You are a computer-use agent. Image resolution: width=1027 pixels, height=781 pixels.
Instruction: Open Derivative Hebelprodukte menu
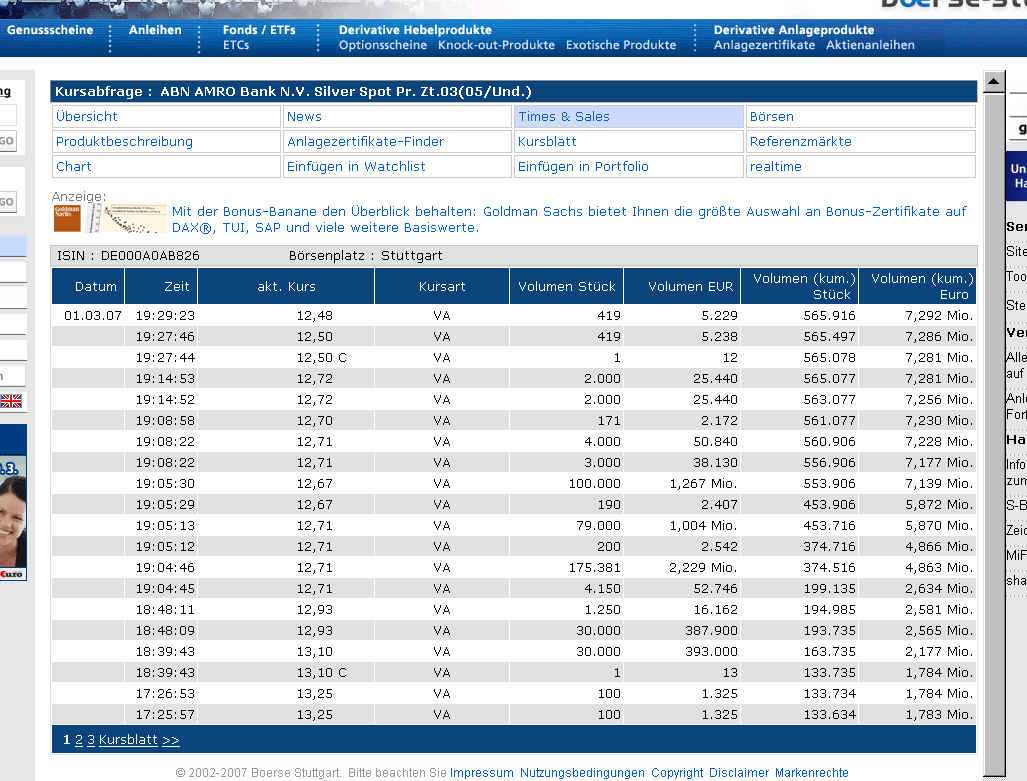tap(415, 30)
